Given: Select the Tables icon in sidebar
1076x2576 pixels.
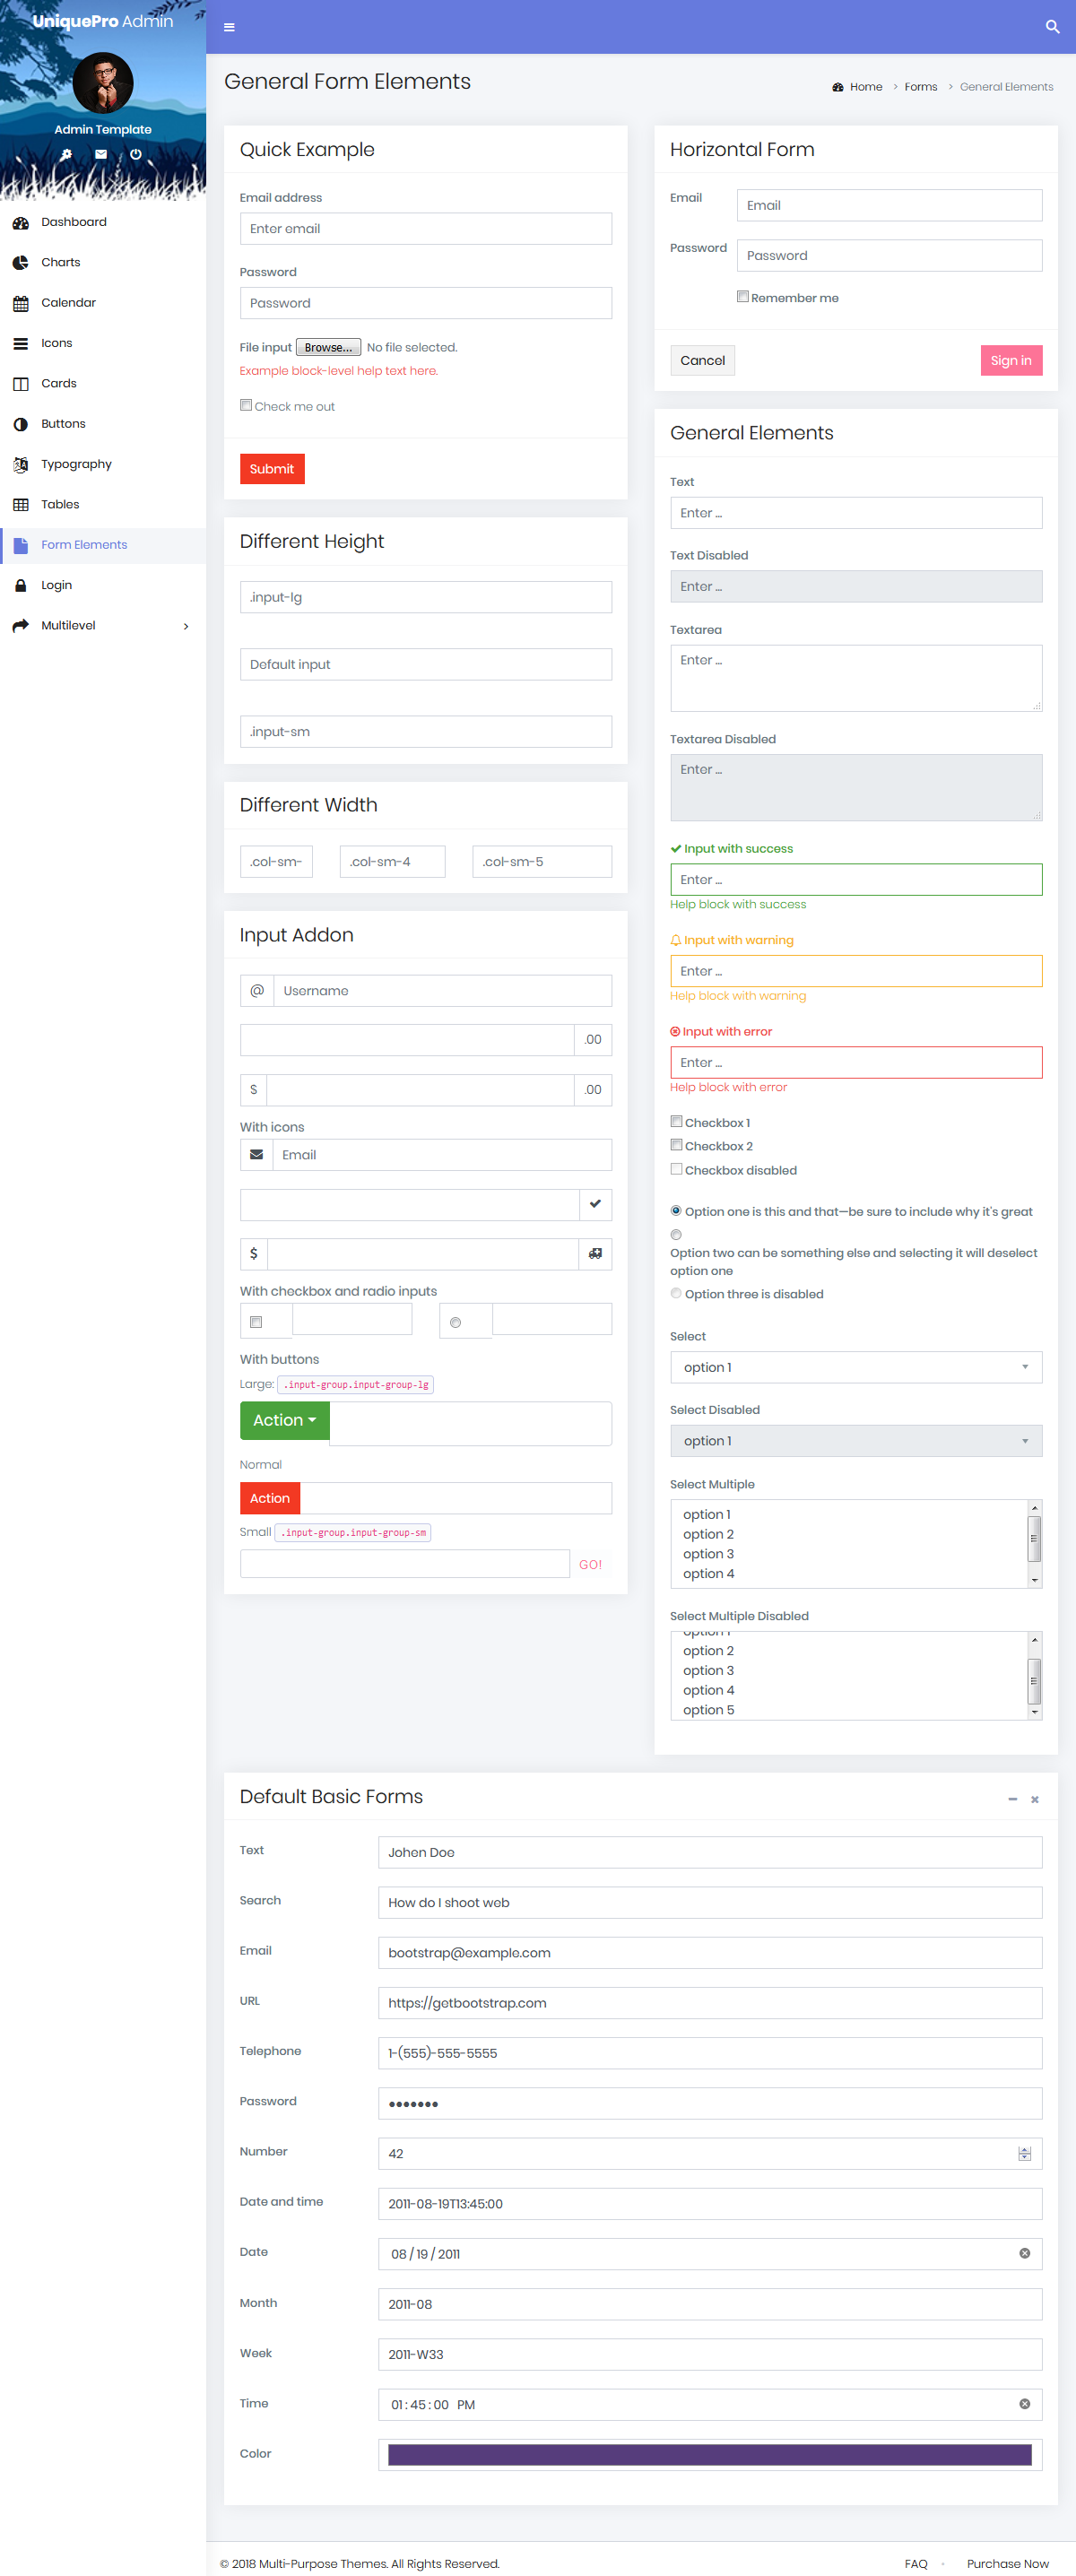Looking at the screenshot, I should [20, 504].
